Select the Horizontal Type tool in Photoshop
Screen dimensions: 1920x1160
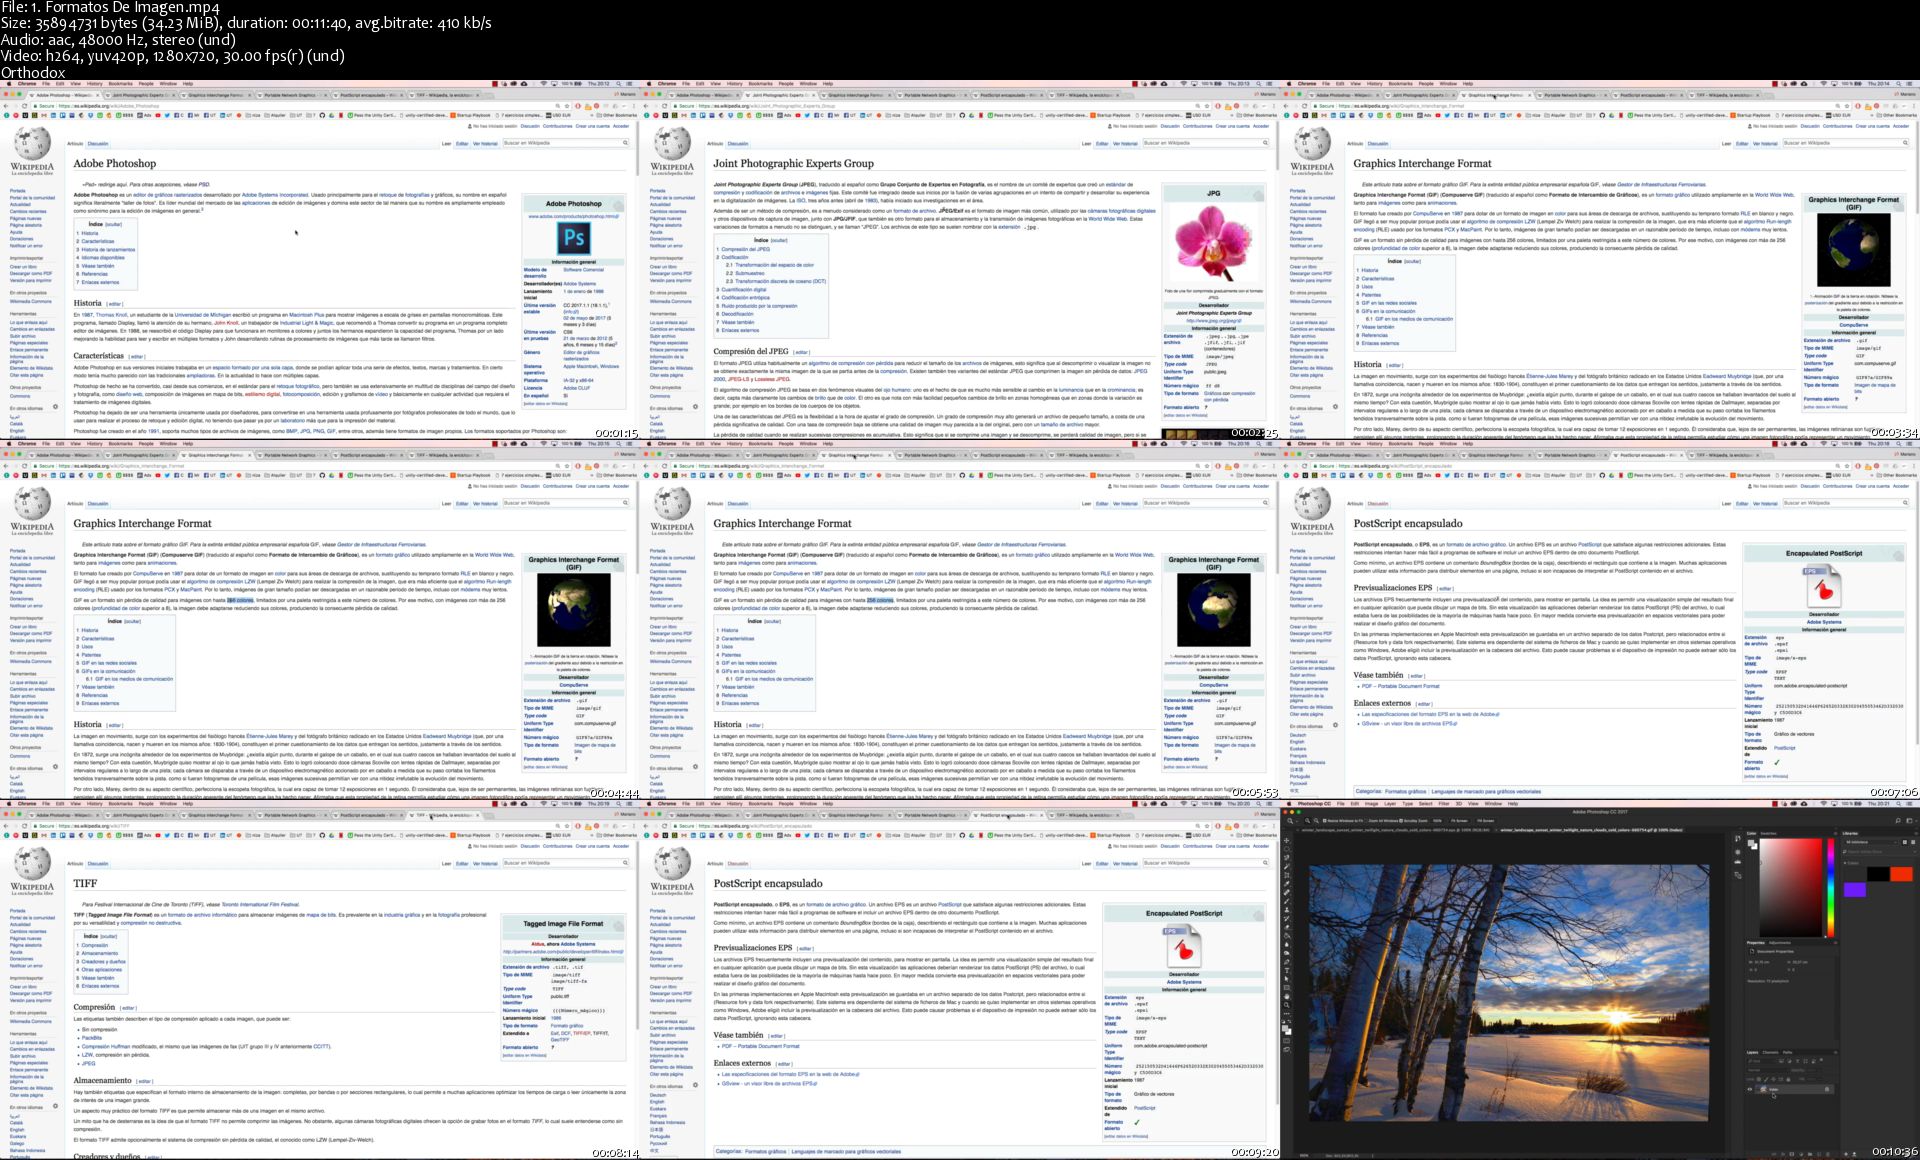pyautogui.click(x=1286, y=971)
